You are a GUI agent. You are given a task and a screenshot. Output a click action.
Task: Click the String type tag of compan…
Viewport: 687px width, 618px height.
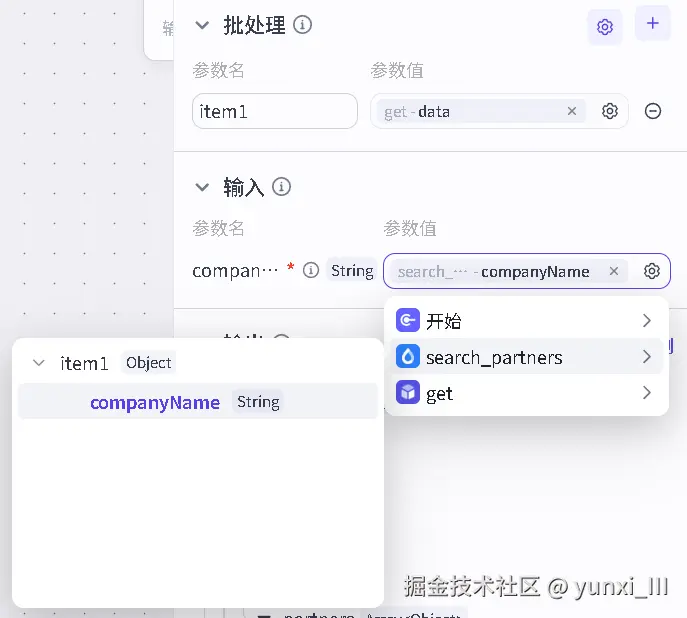point(352,270)
